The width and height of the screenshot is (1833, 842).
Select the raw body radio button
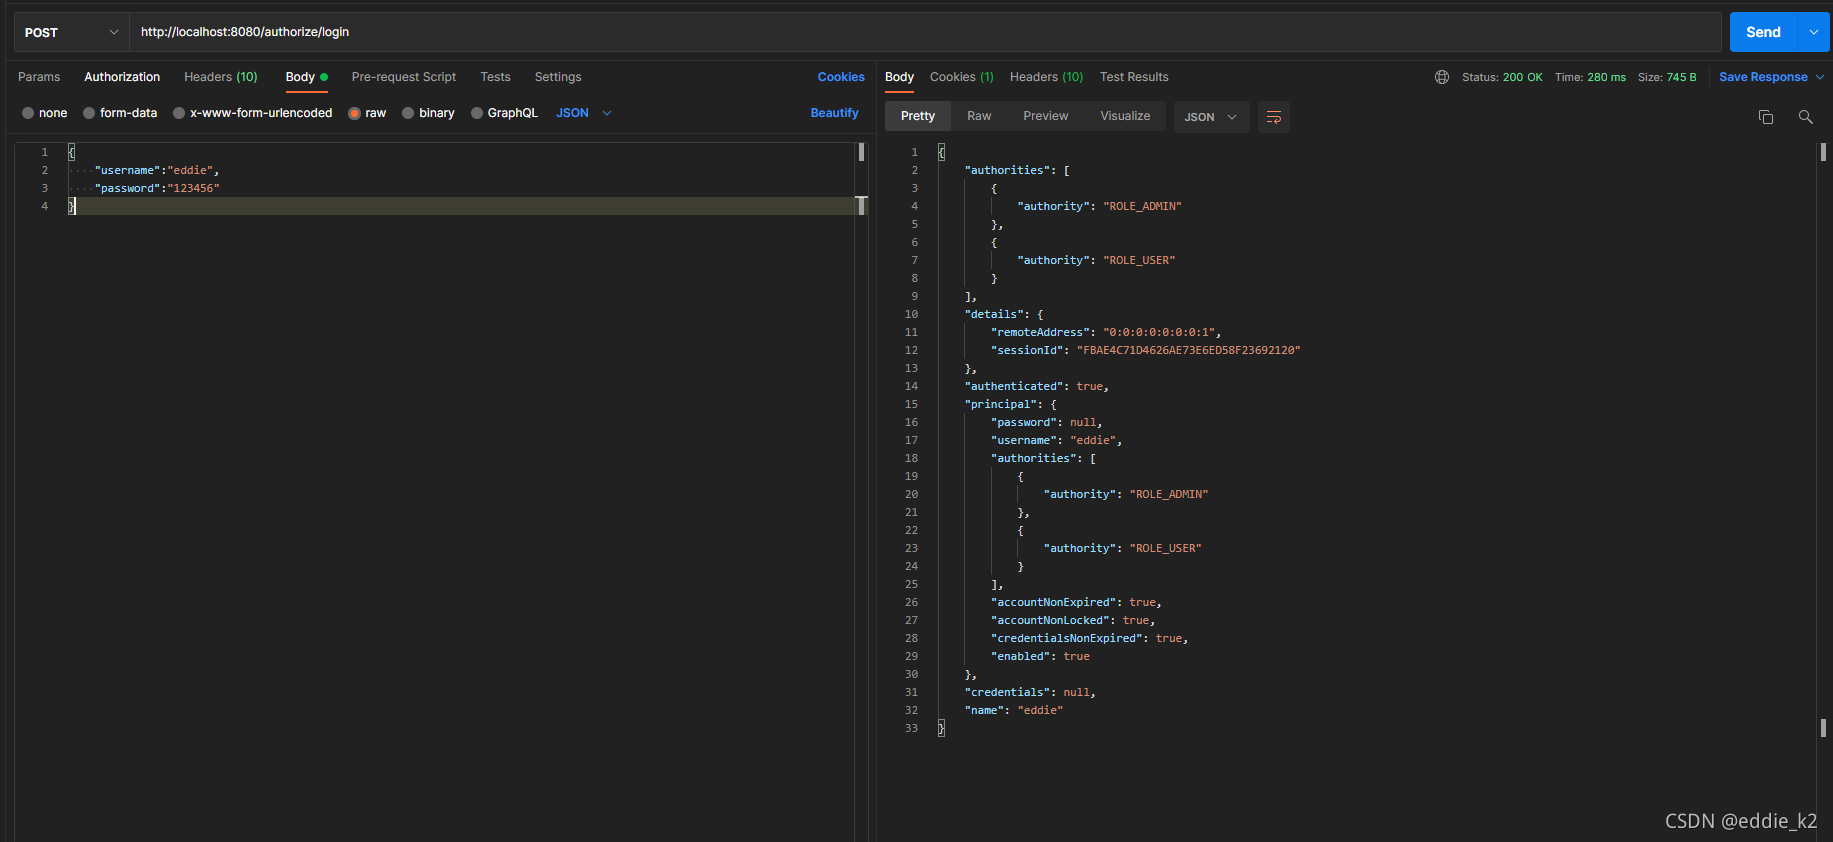(x=354, y=113)
